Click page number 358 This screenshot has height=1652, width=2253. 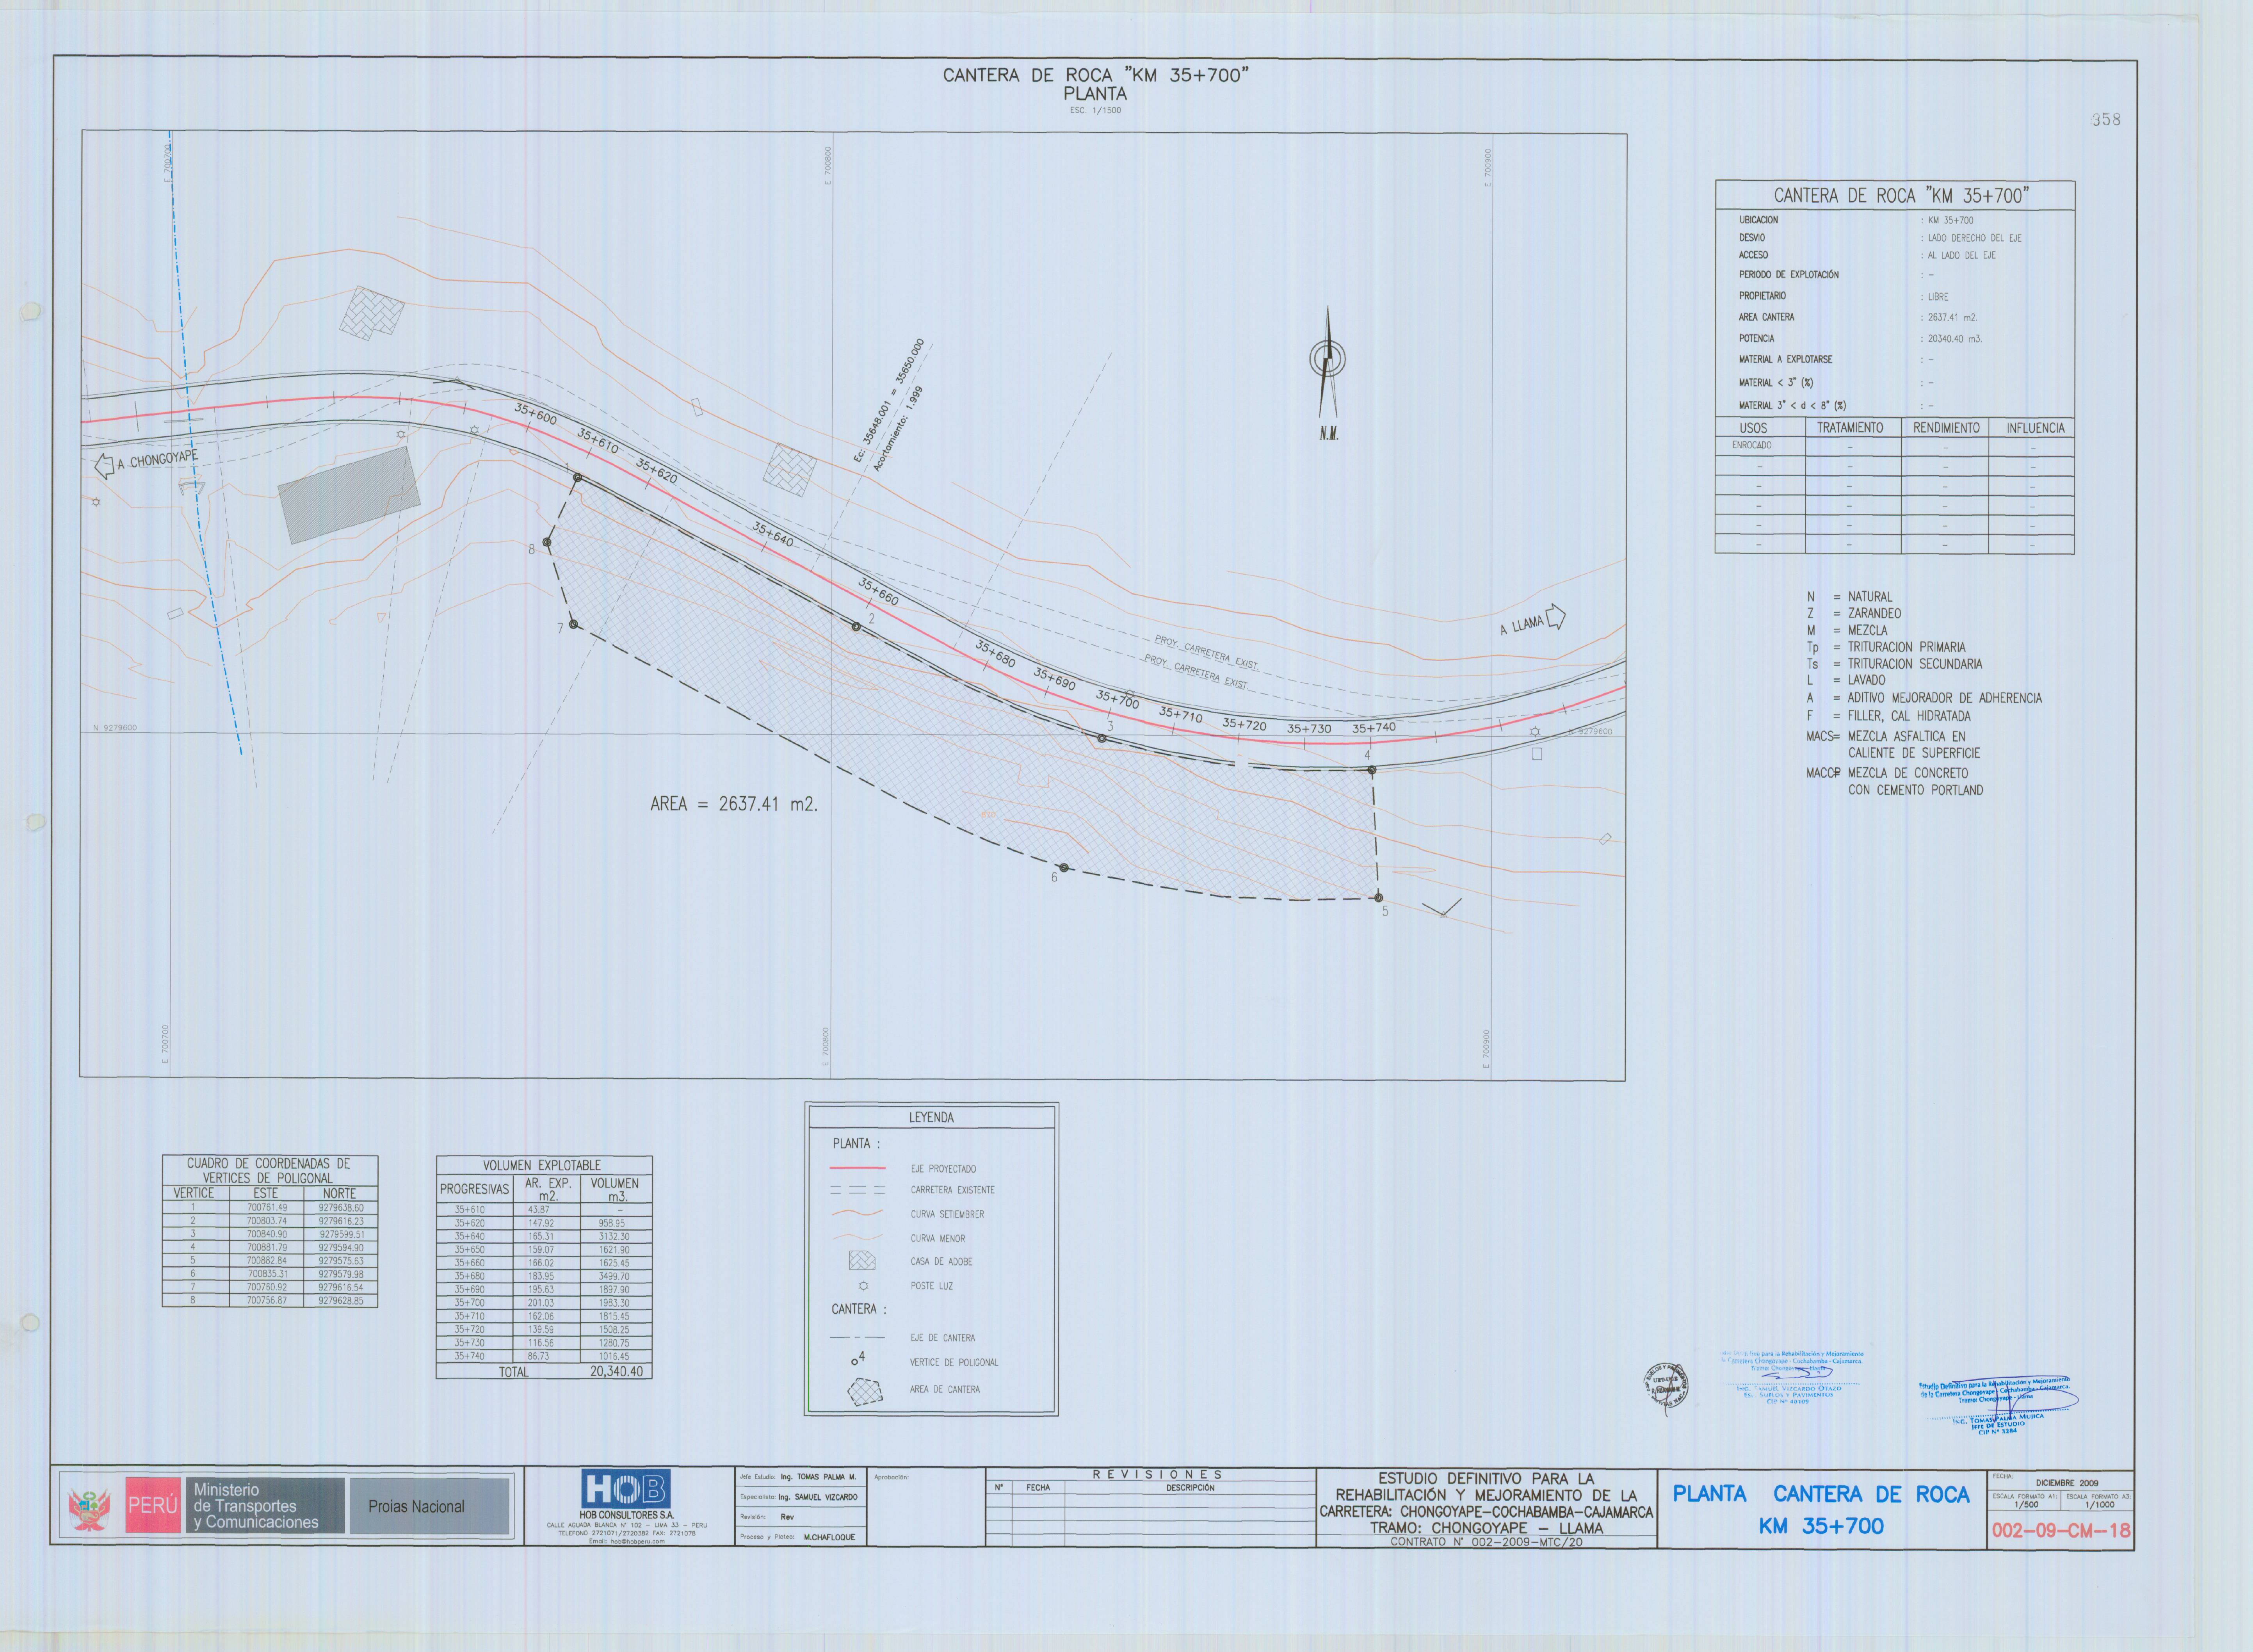pyautogui.click(x=2105, y=119)
